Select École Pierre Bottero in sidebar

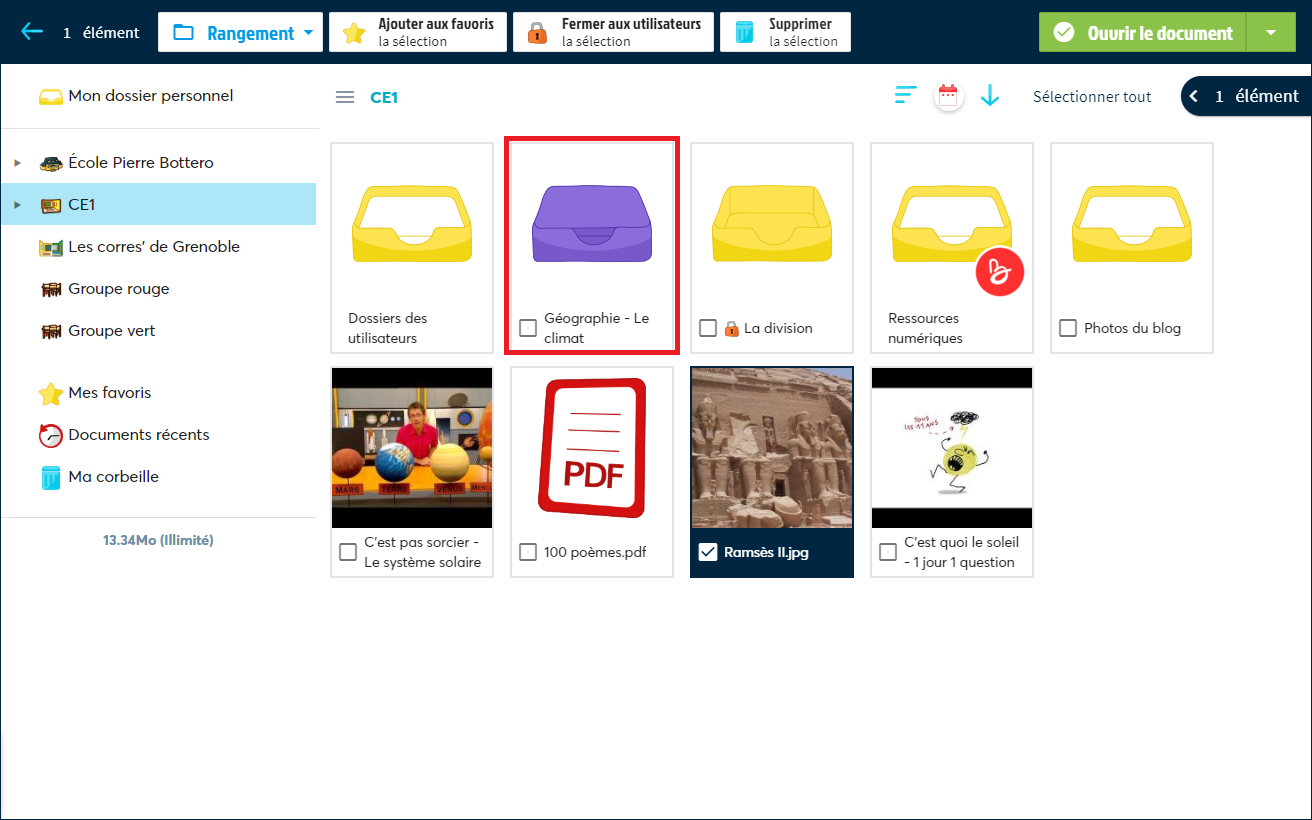[140, 163]
